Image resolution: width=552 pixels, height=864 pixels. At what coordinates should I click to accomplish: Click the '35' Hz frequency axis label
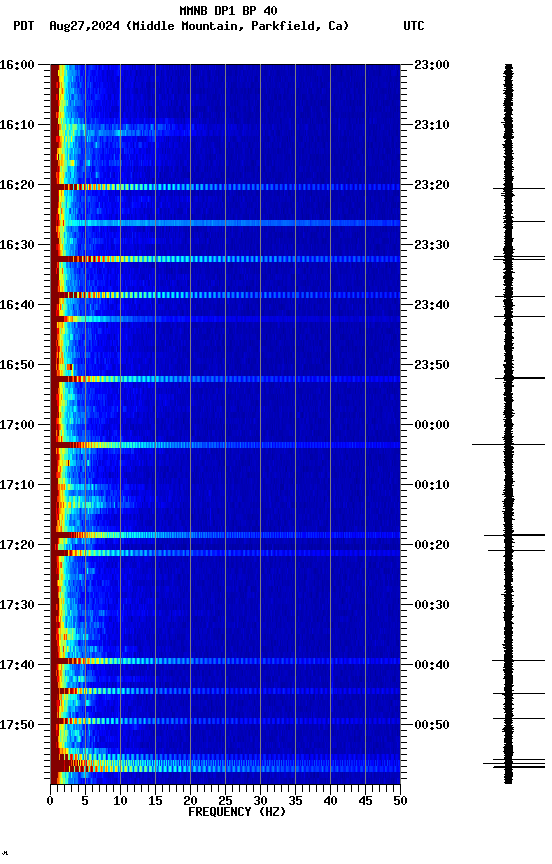click(295, 801)
